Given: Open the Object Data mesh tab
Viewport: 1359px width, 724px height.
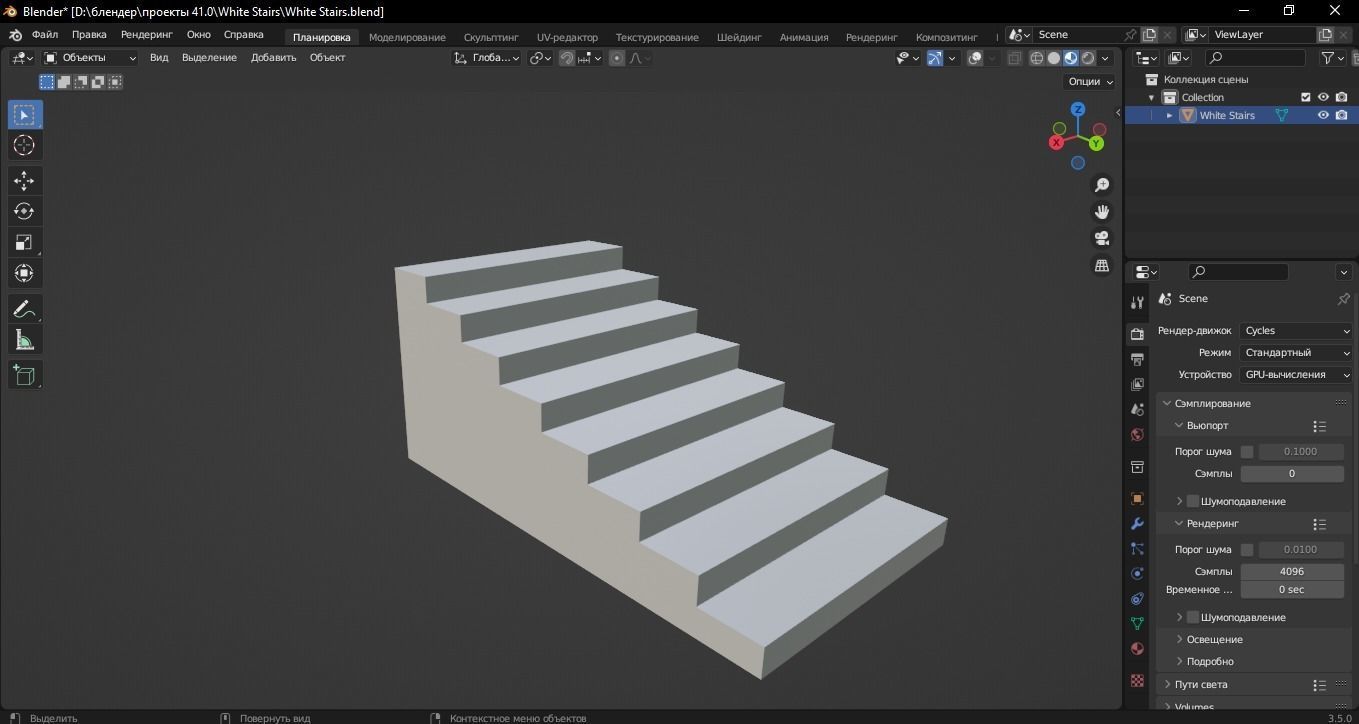Looking at the screenshot, I should pyautogui.click(x=1137, y=624).
